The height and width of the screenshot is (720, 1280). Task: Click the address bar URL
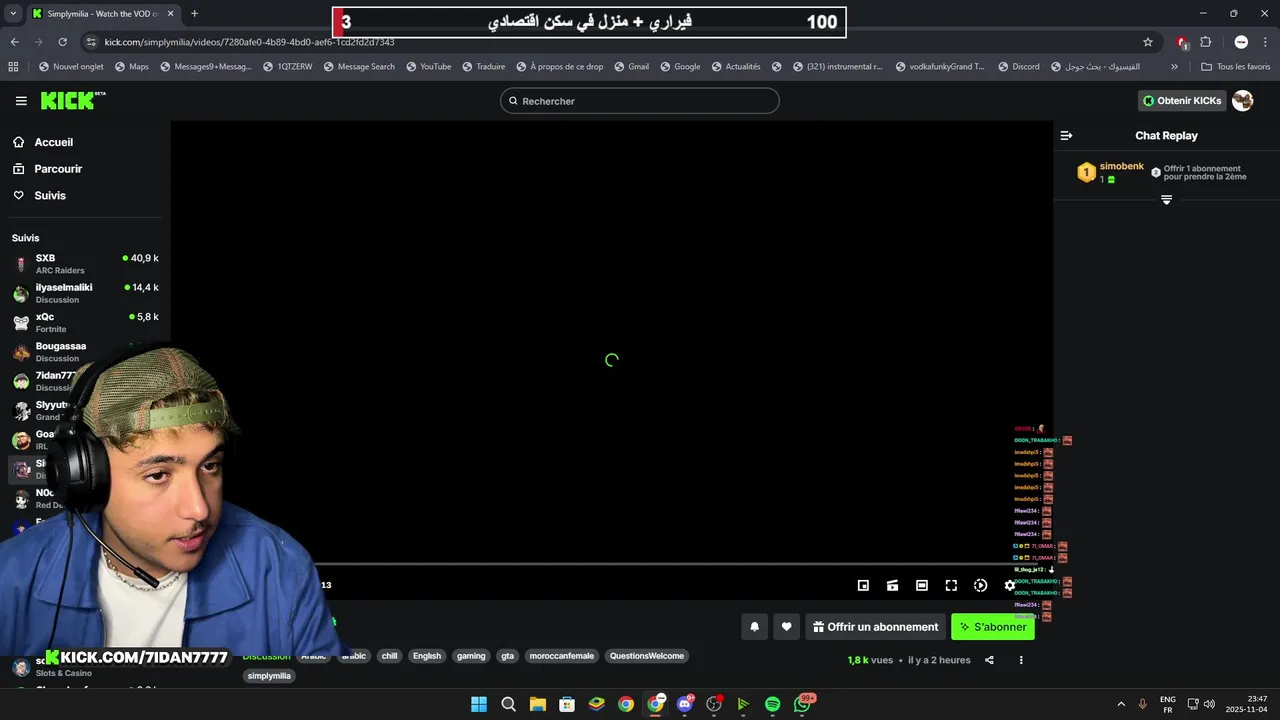[250, 42]
